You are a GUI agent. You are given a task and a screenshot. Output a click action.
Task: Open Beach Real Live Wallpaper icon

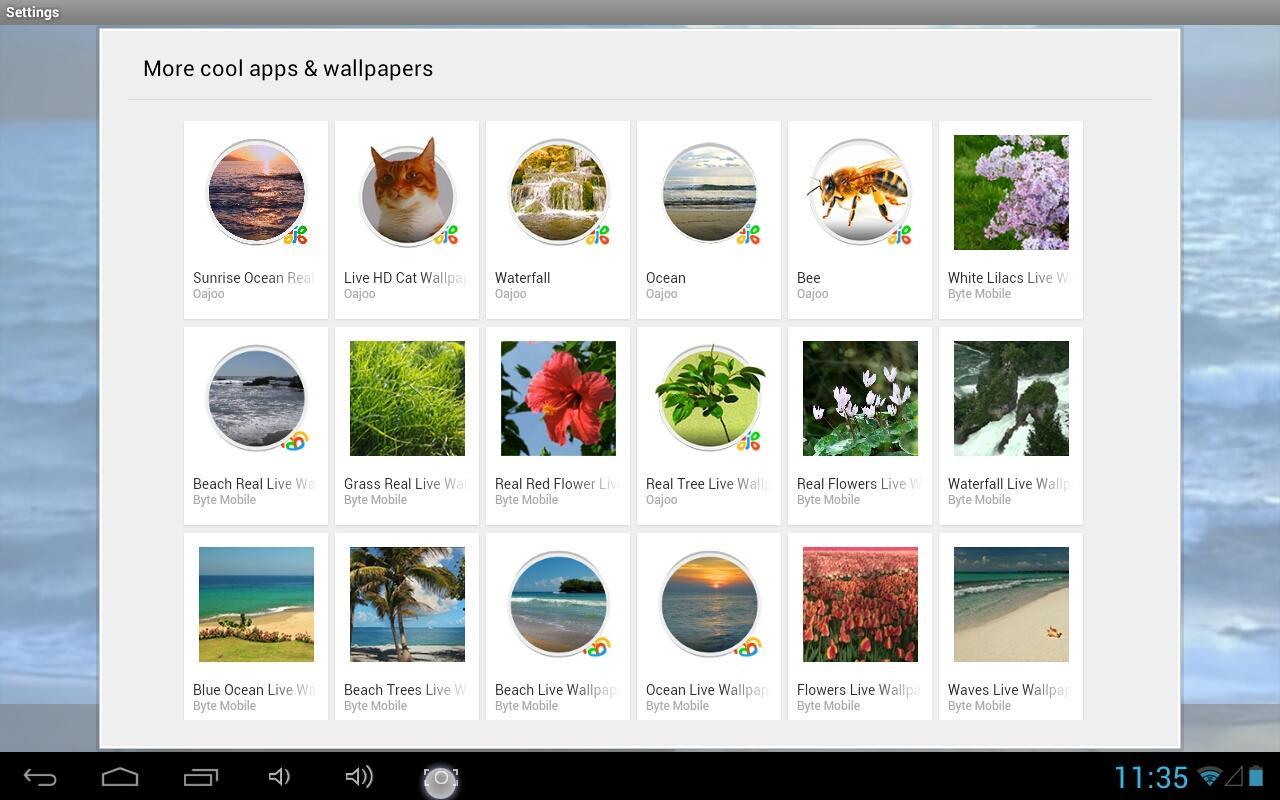[256, 398]
